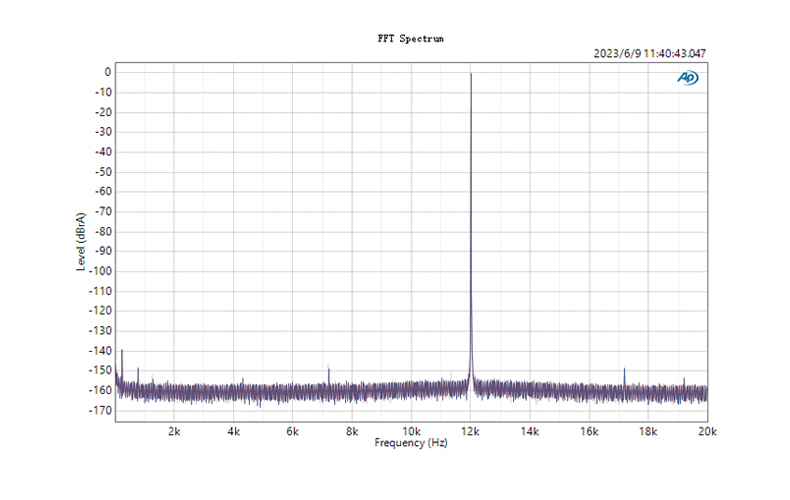Click the tip of the 12k peak
The image size is (790, 500).
point(471,74)
